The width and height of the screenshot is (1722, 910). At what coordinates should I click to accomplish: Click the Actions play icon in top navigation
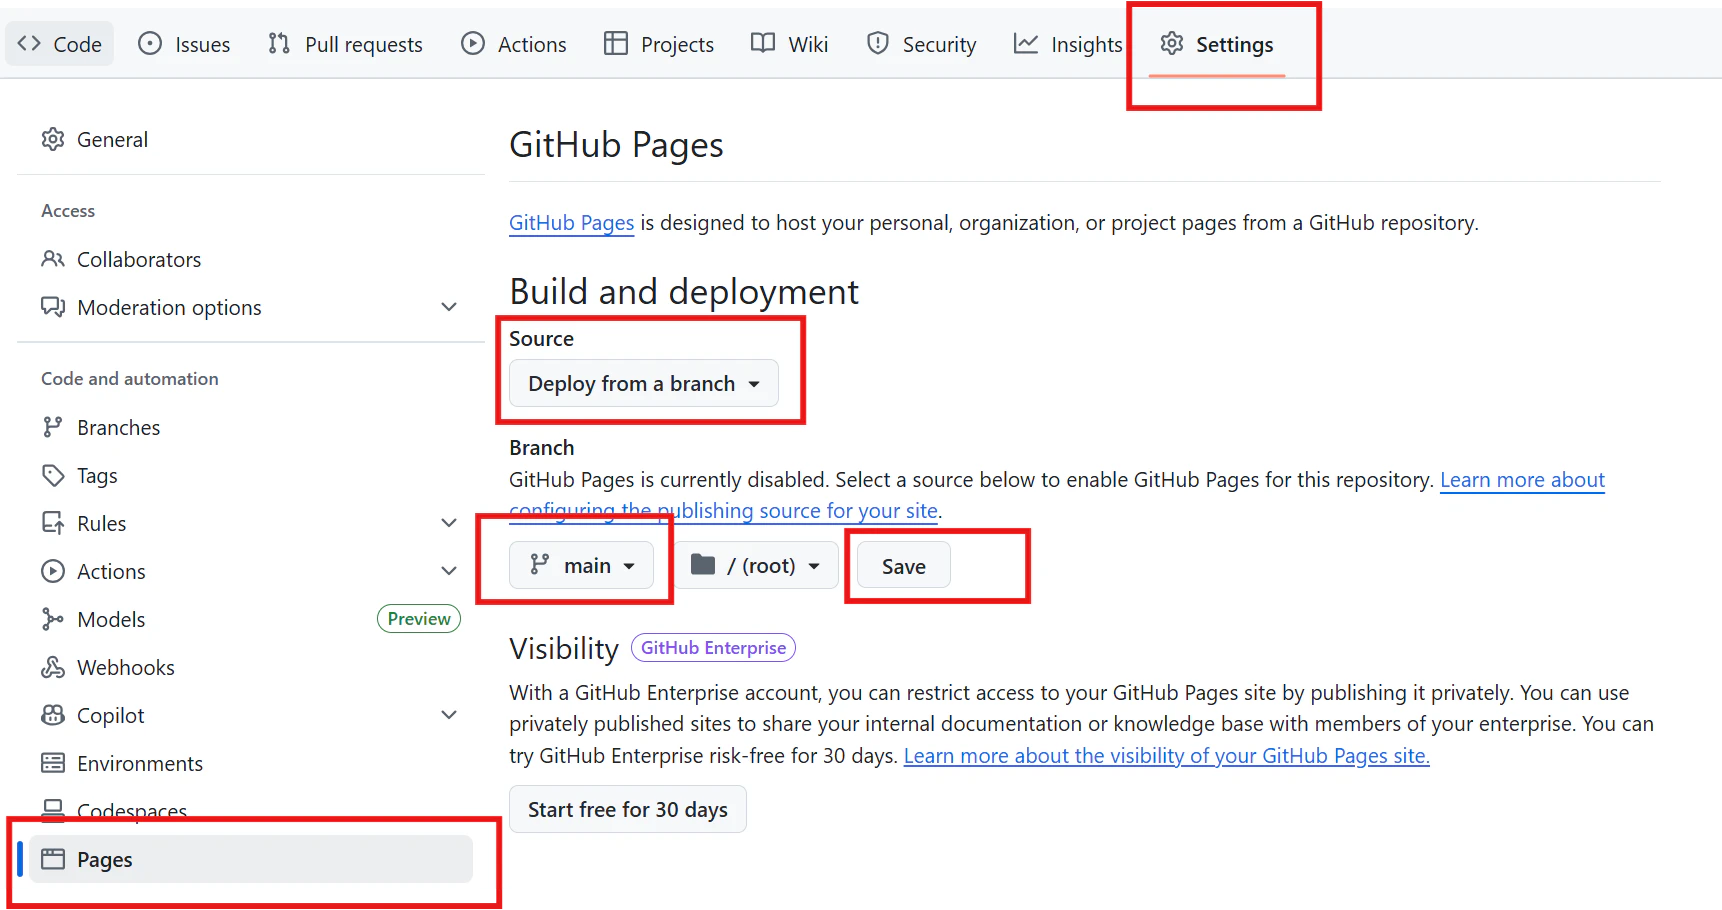tap(473, 44)
